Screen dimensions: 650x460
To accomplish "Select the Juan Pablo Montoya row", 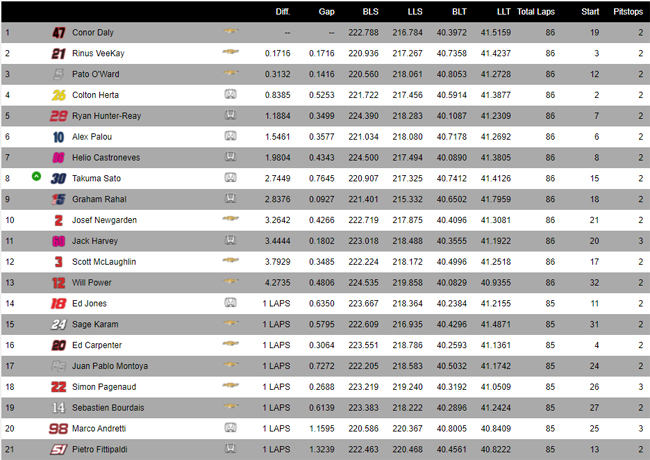I will pyautogui.click(x=325, y=366).
